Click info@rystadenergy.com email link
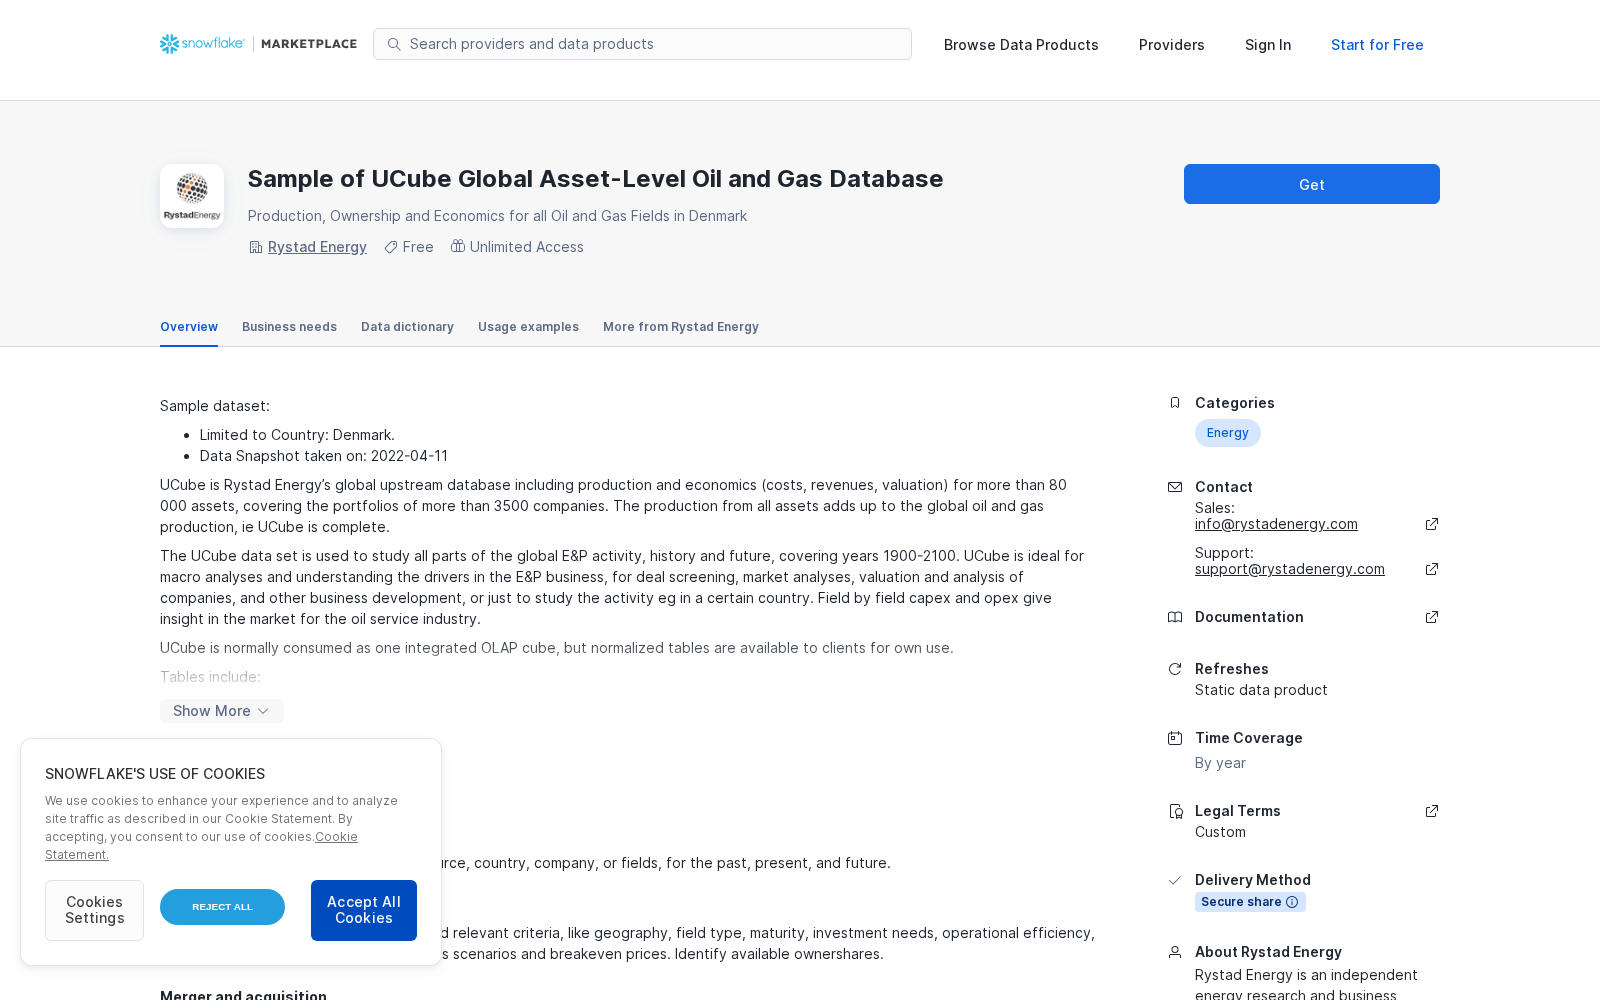 1276,524
